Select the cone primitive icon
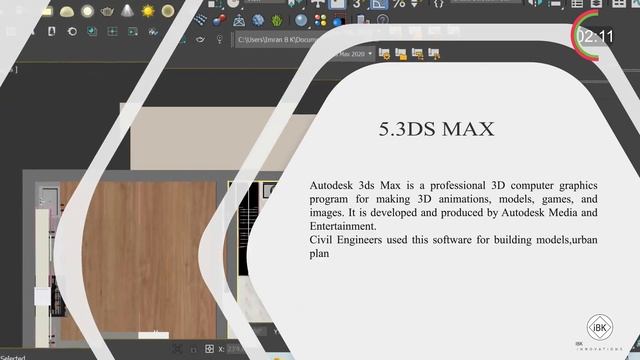640x360 pixels. [x=127, y=11]
